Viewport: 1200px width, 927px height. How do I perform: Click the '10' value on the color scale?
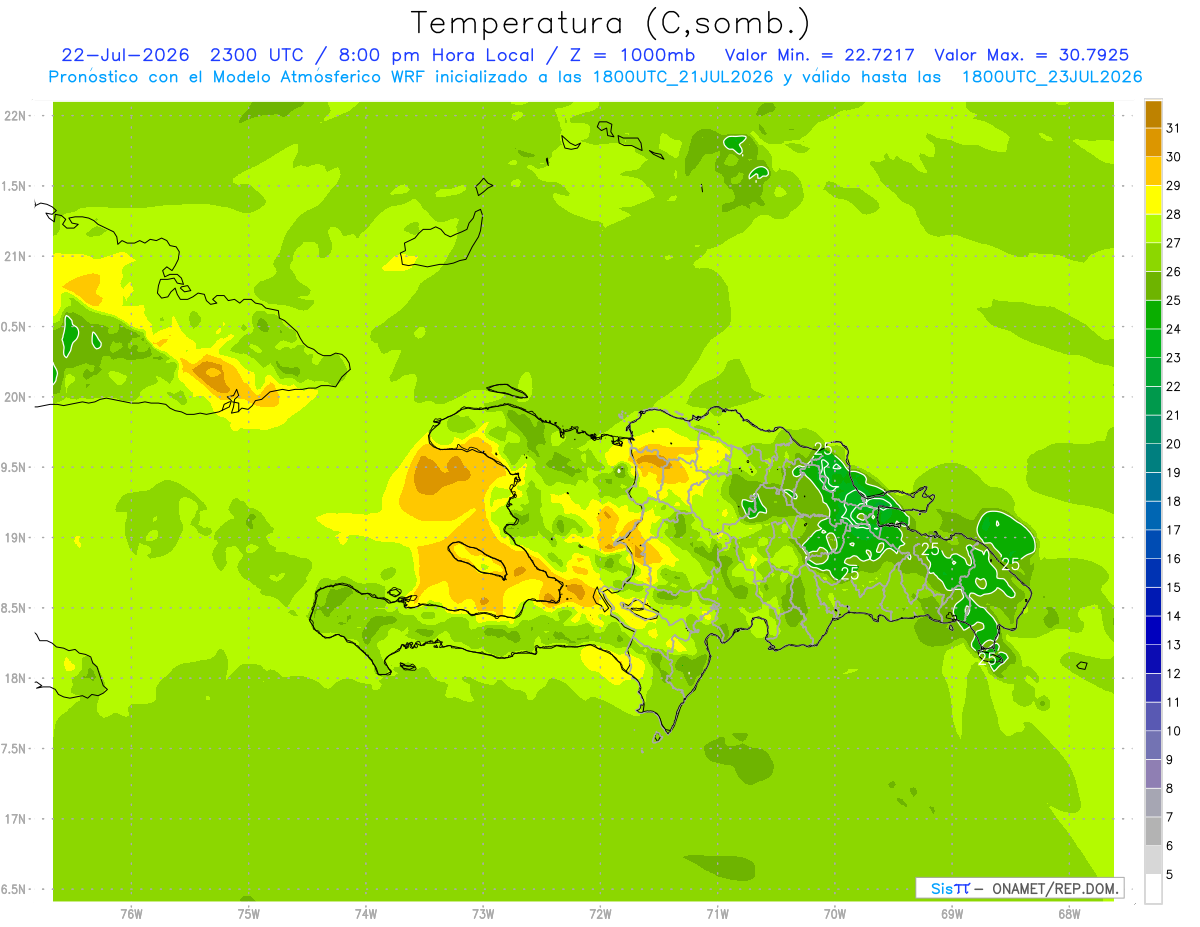point(1174,731)
